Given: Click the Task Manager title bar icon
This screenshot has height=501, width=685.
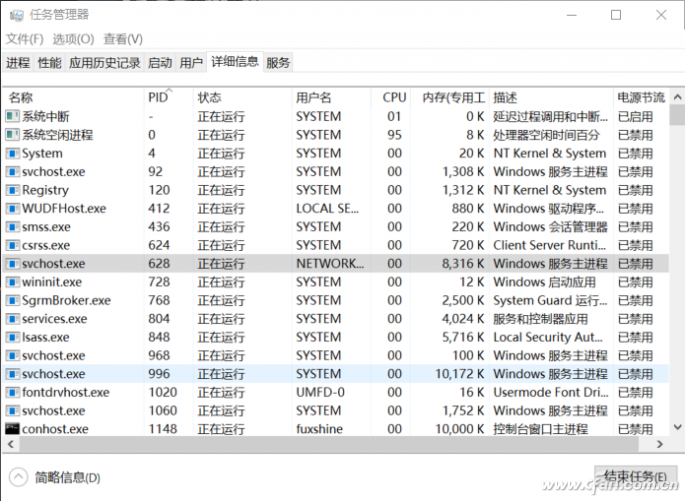Looking at the screenshot, I should [16, 15].
